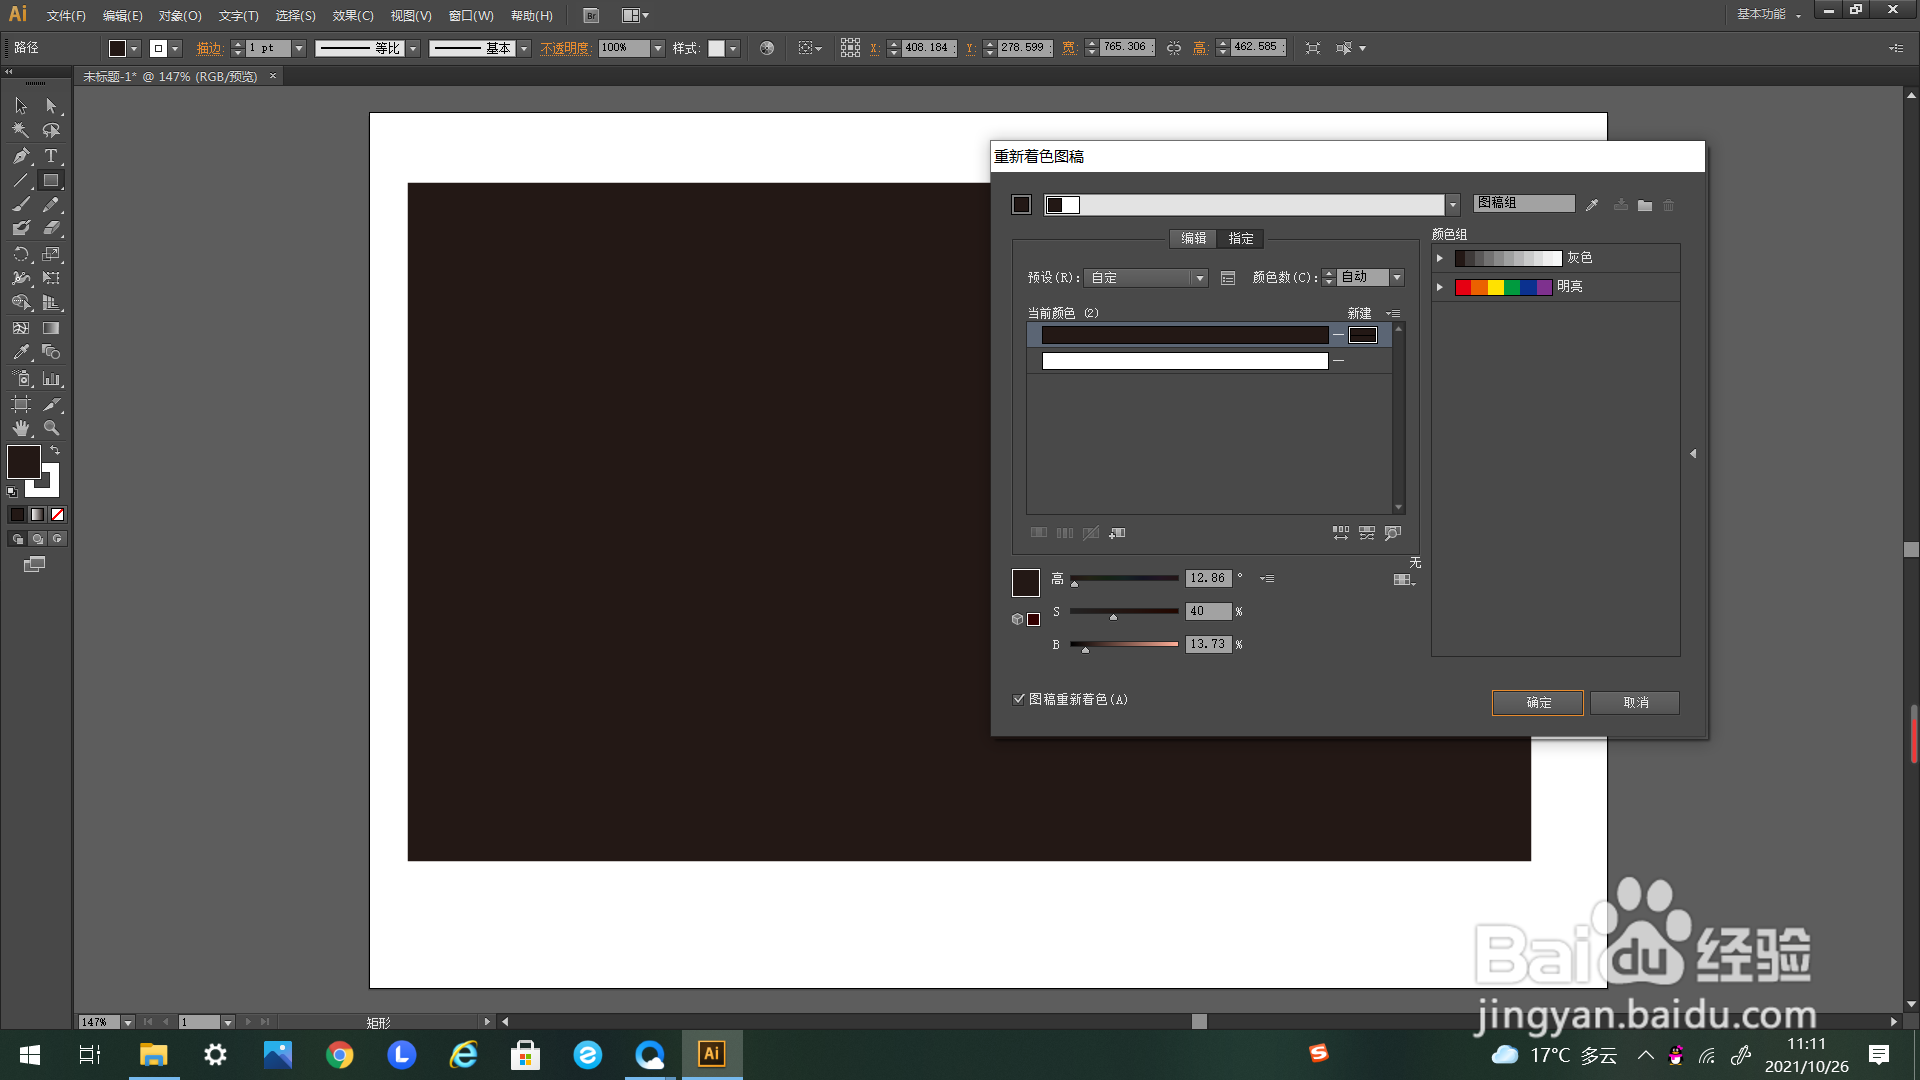
Task: Click the new color group folder icon
Action: click(1645, 205)
